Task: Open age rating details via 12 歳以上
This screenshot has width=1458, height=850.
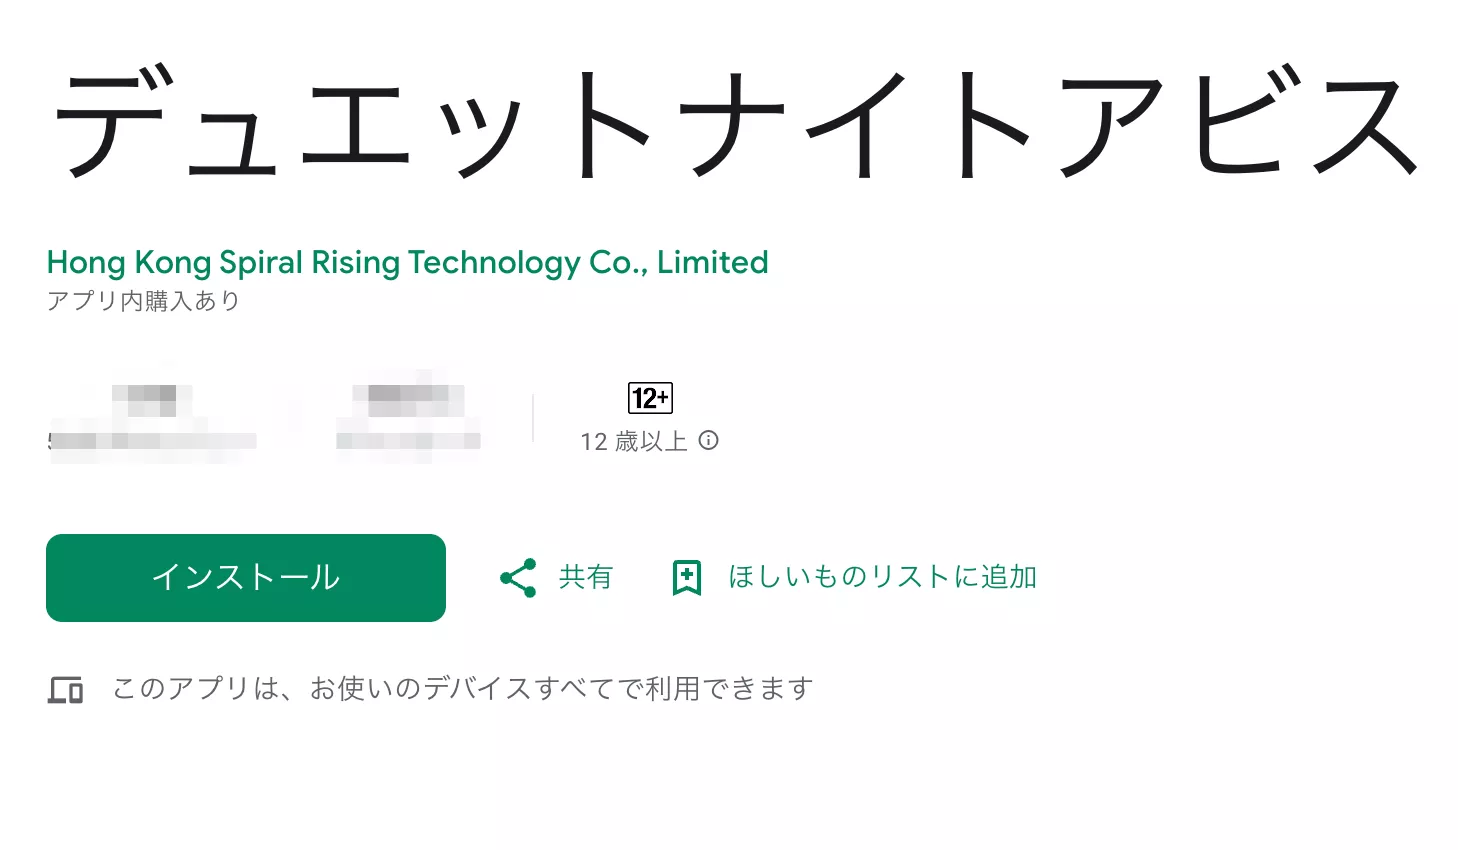Action: 636,440
